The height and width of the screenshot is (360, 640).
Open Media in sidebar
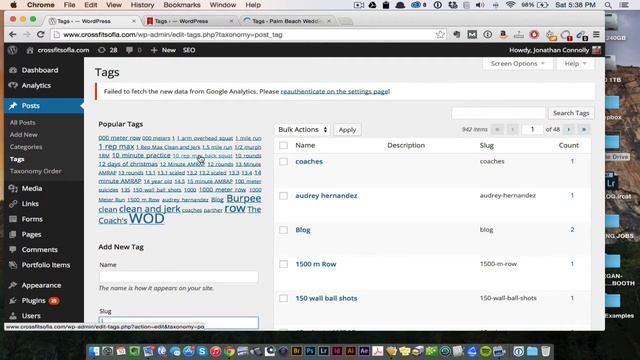(x=32, y=189)
